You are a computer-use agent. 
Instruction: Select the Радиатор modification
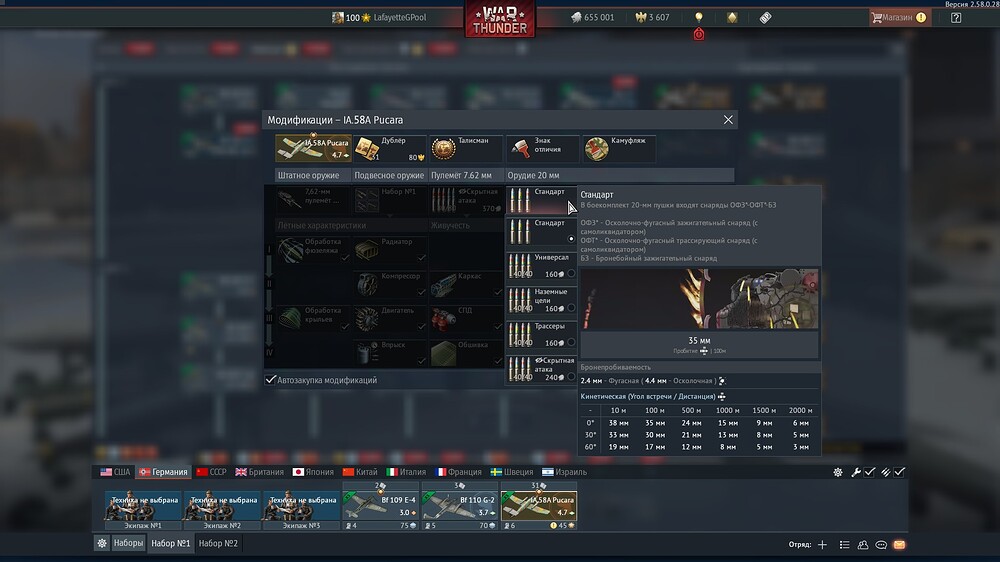pos(390,250)
